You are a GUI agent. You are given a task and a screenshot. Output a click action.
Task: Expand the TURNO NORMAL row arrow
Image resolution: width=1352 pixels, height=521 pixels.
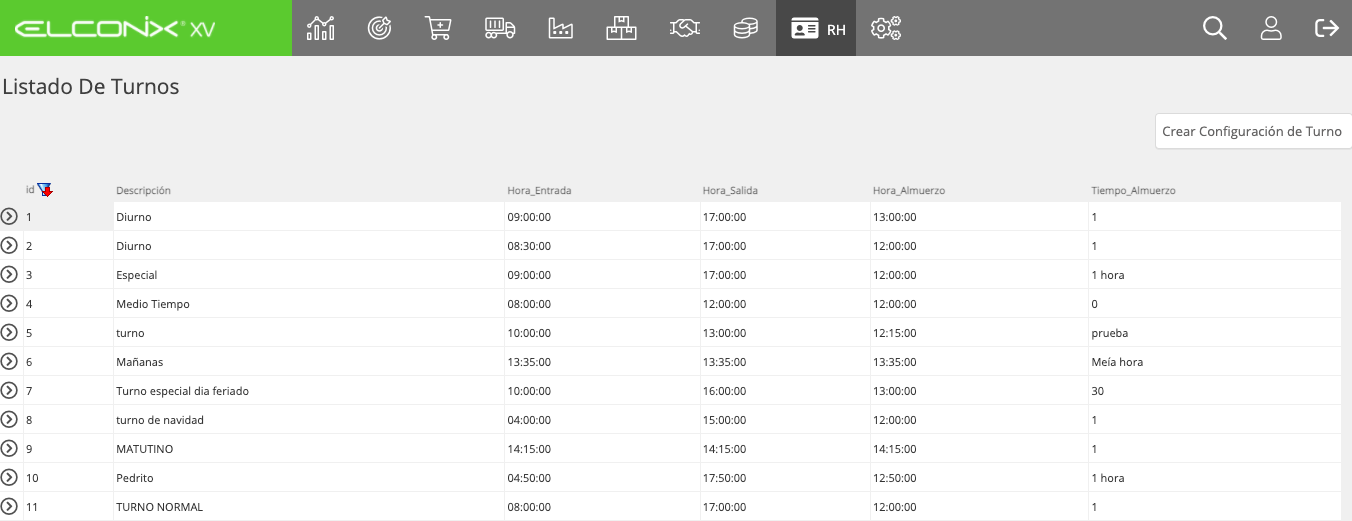point(10,506)
